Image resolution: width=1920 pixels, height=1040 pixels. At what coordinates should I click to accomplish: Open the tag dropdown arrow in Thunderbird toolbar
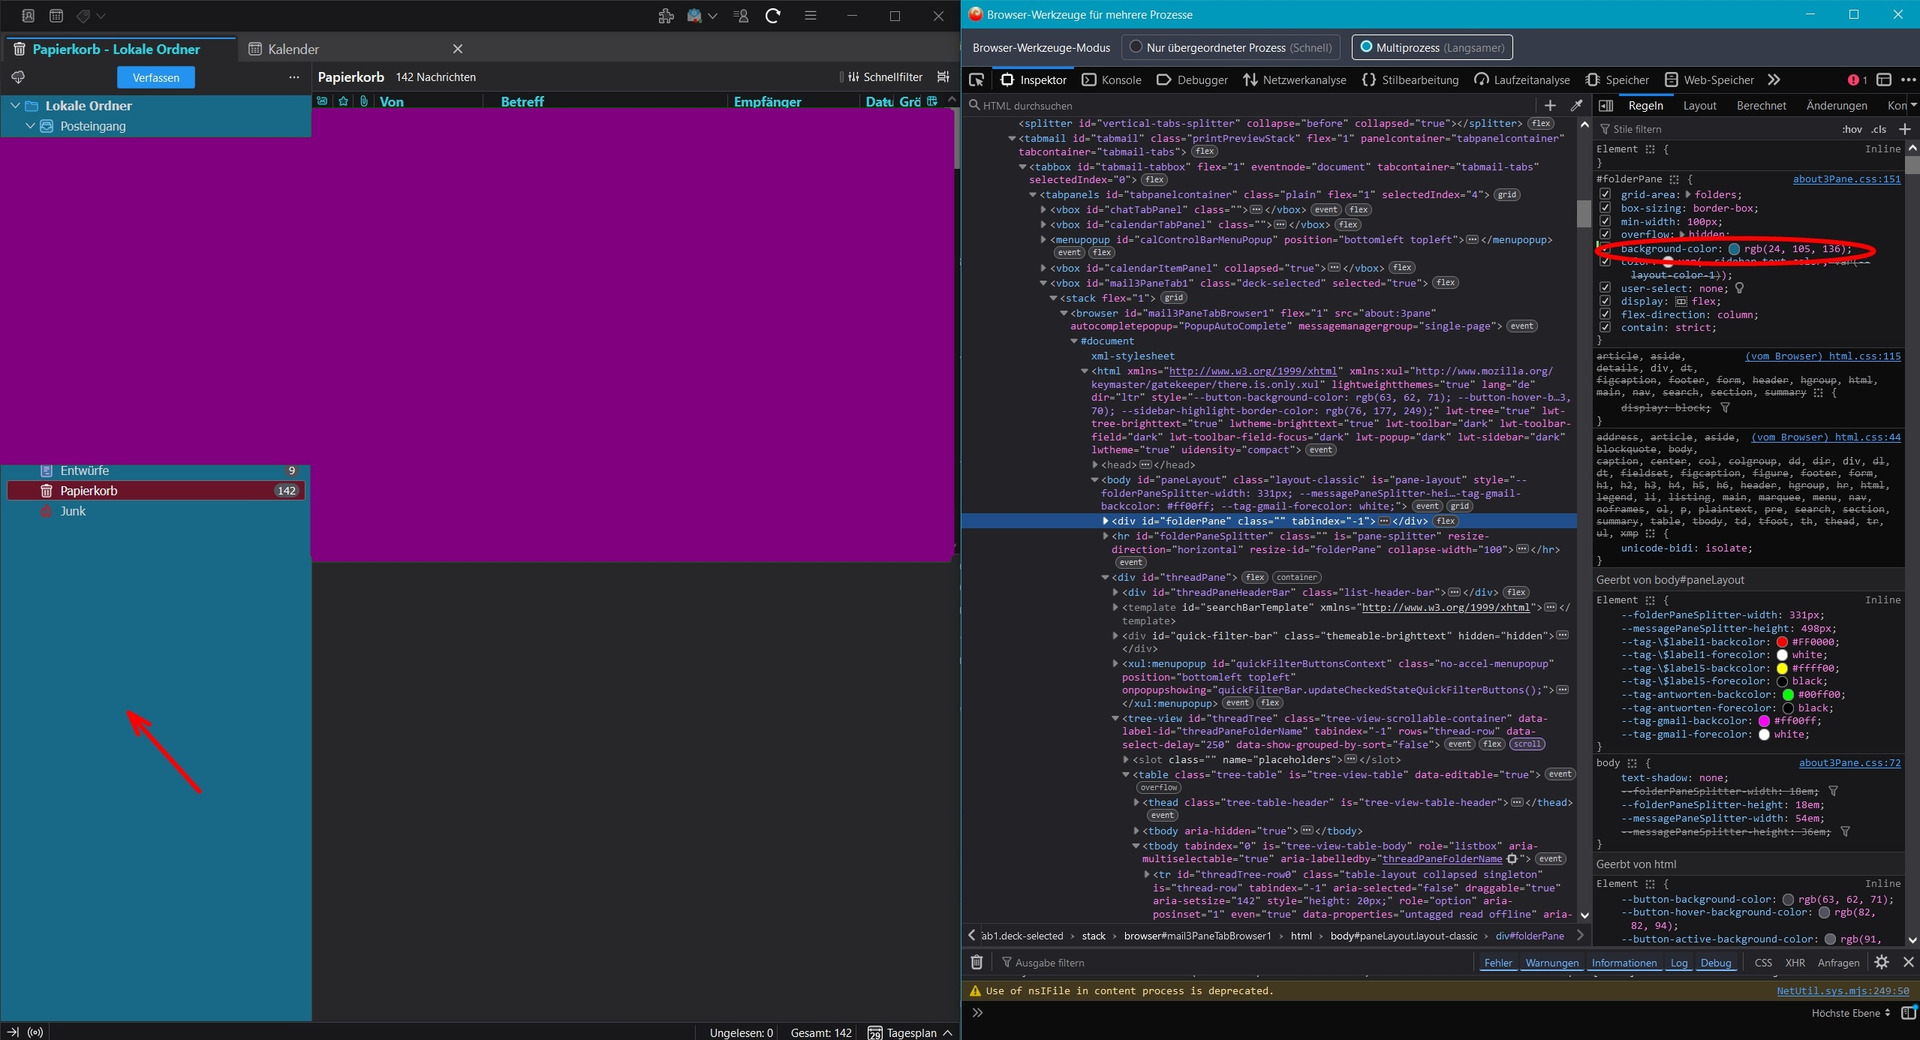[x=101, y=16]
